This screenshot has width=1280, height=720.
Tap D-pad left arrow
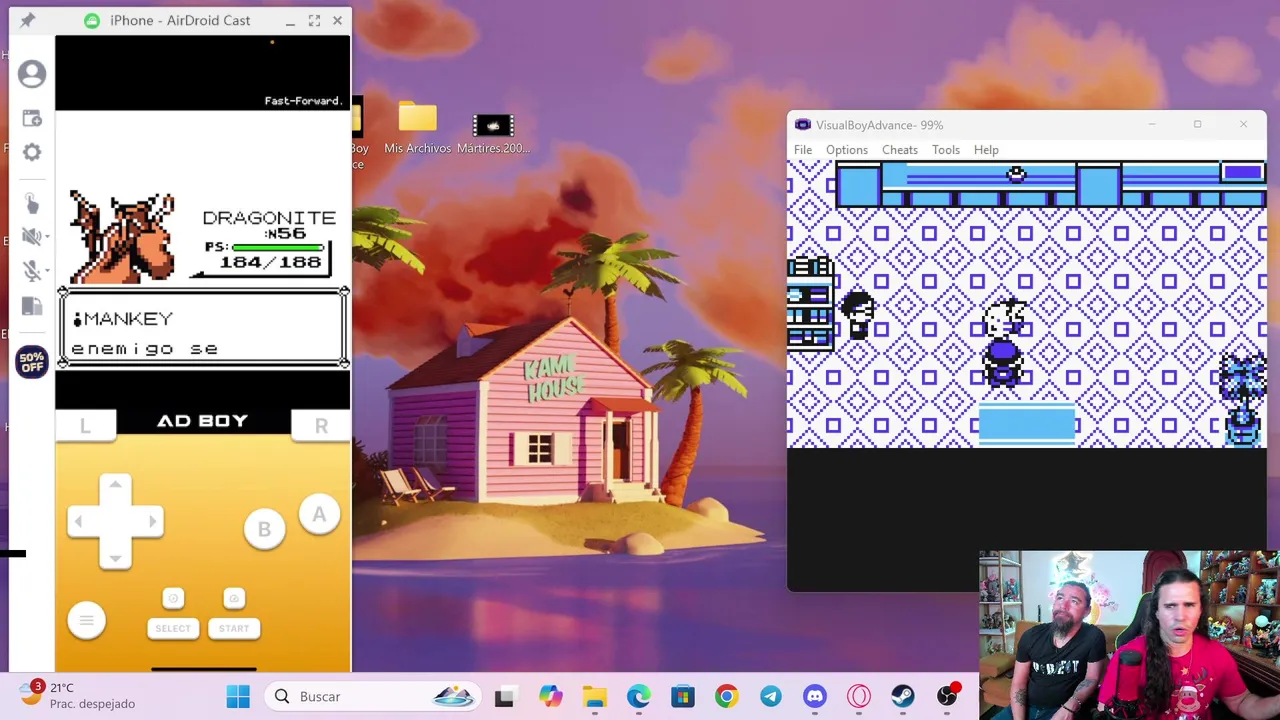78,521
